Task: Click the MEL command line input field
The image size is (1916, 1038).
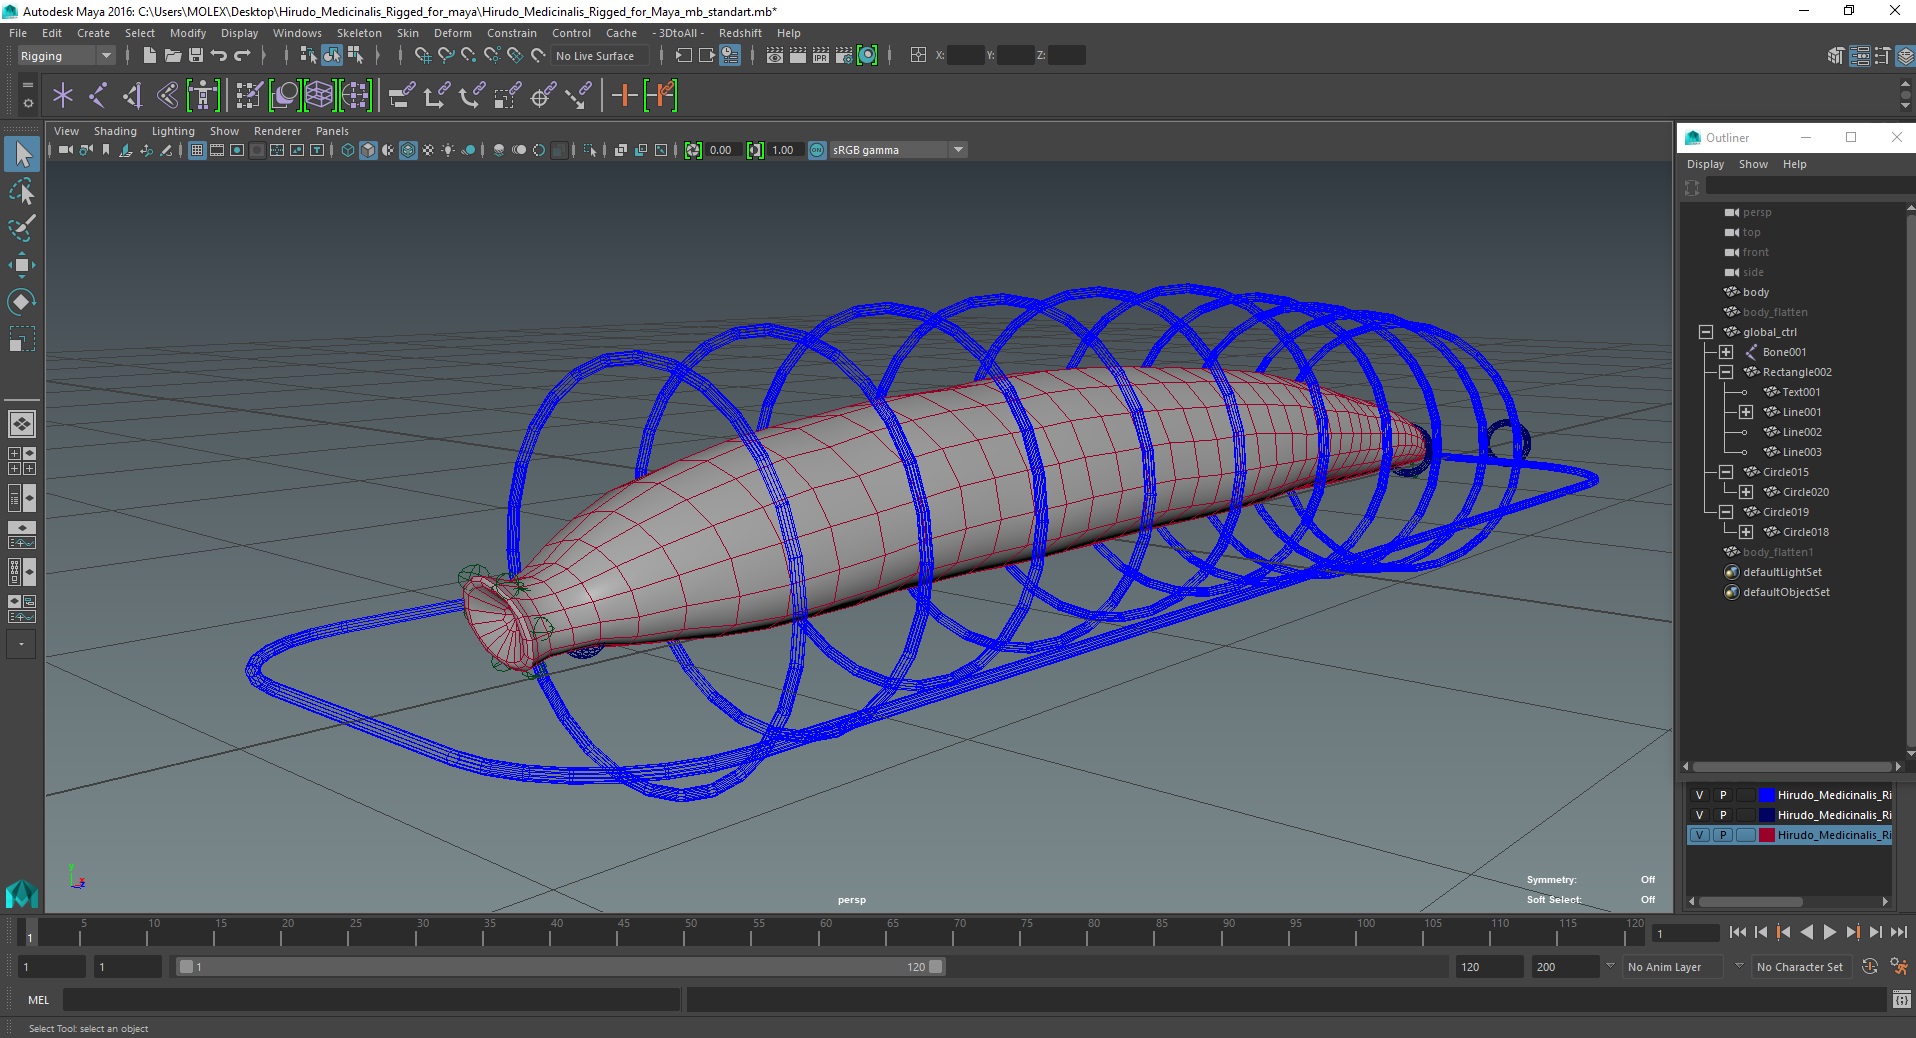Action: pos(372,999)
